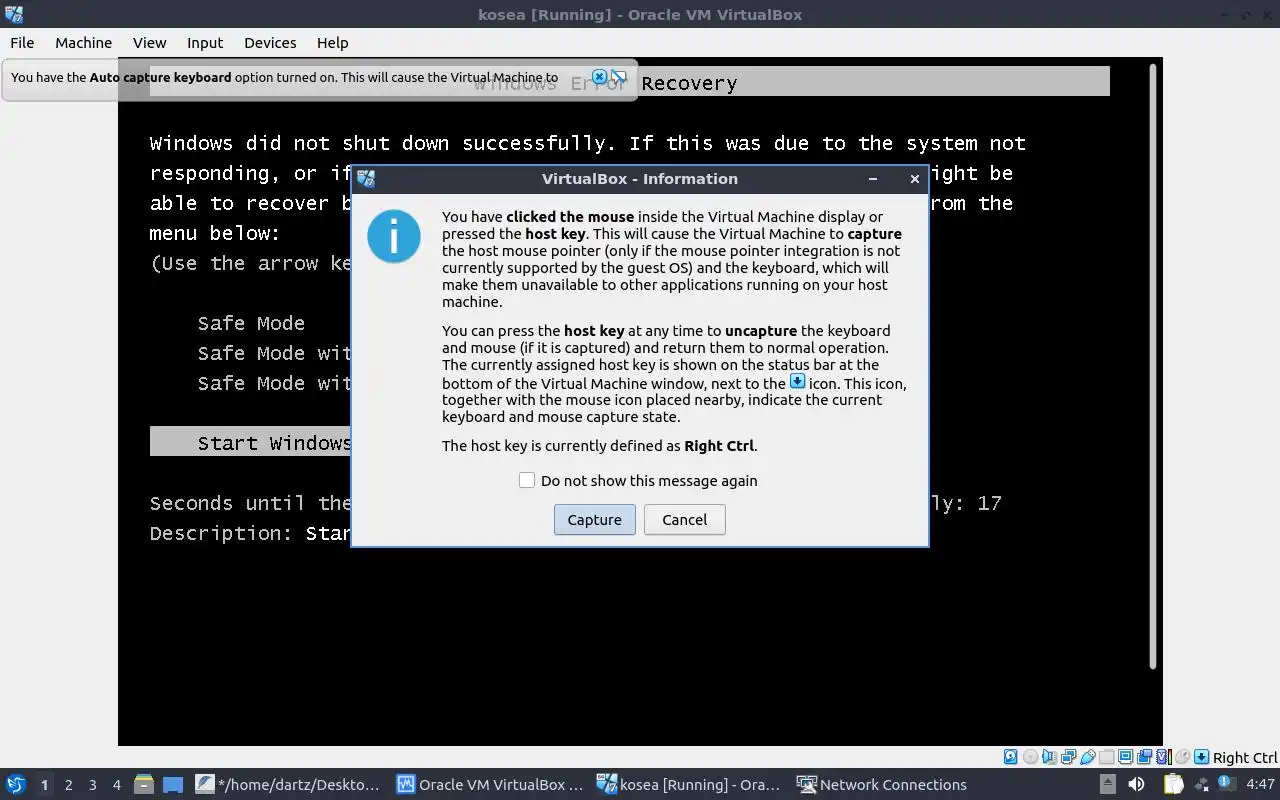This screenshot has width=1280, height=800.
Task: Click the 'Safe Mode' boot option in the guest
Action: (x=251, y=323)
